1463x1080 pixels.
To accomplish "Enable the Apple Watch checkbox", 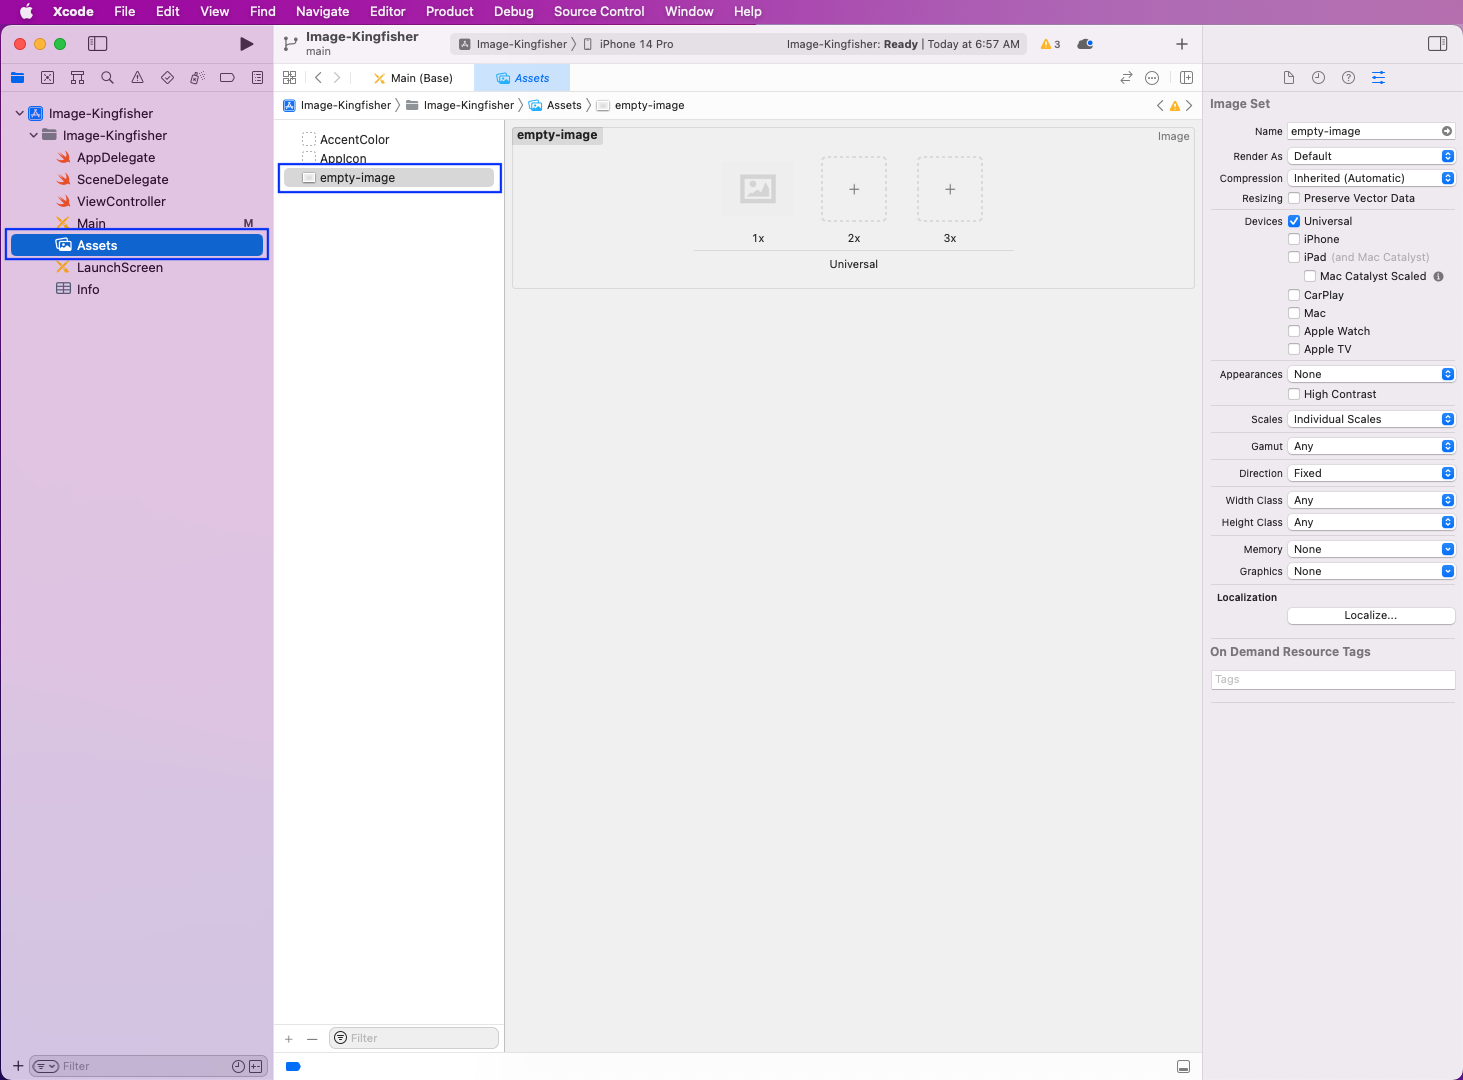I will pos(1294,331).
